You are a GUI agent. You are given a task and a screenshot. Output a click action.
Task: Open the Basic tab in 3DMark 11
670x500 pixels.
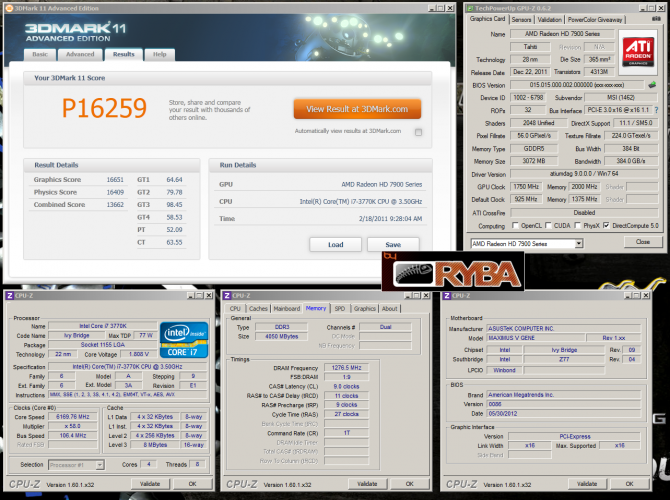[40, 54]
